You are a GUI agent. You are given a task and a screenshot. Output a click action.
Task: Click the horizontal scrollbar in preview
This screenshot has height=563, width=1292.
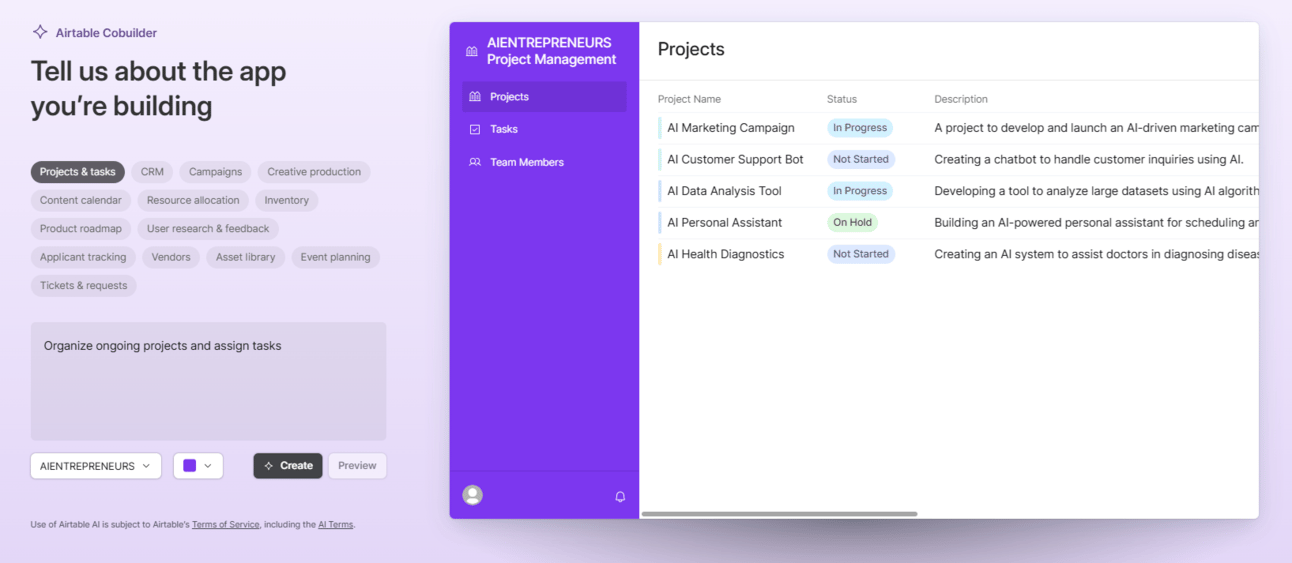[779, 514]
